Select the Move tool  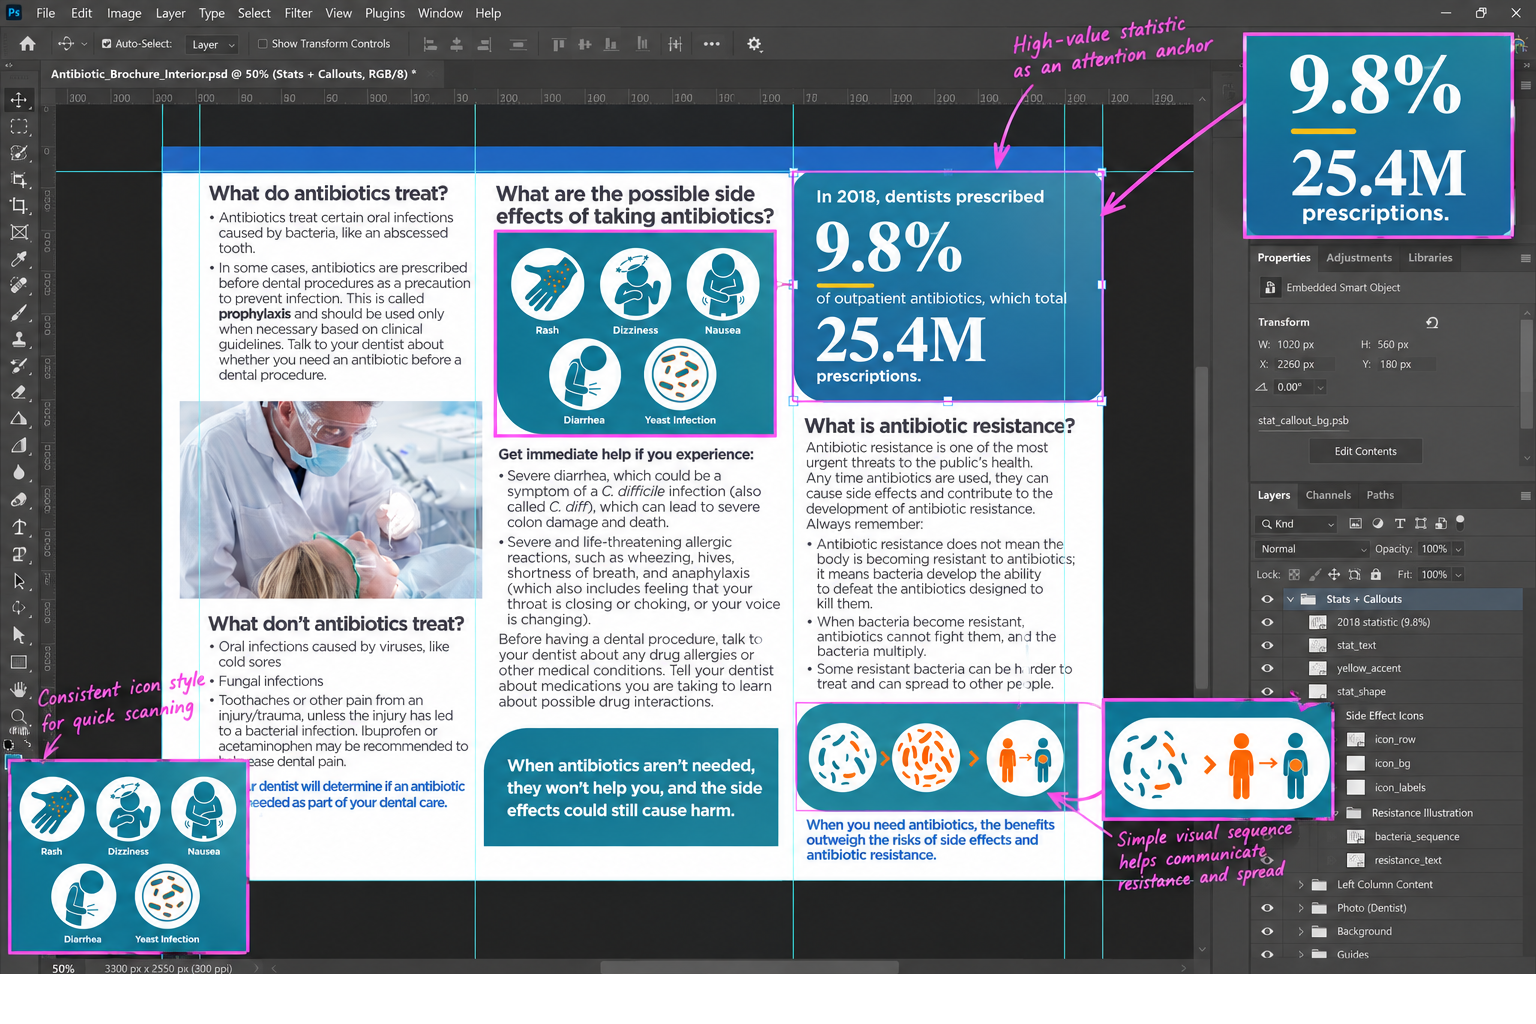(19, 100)
